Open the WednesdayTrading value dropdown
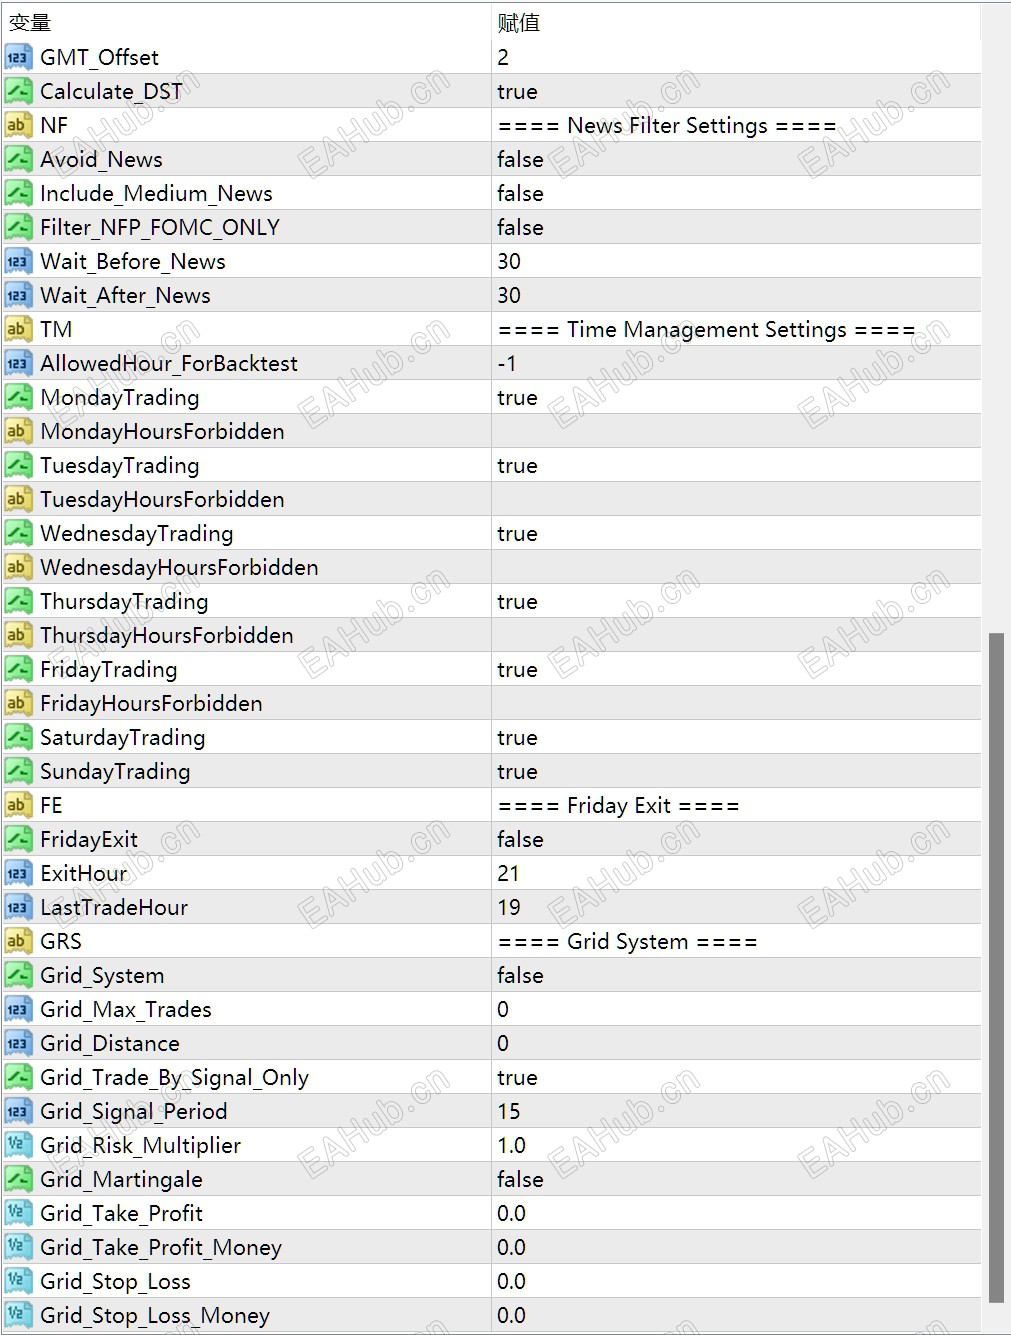 pyautogui.click(x=736, y=533)
